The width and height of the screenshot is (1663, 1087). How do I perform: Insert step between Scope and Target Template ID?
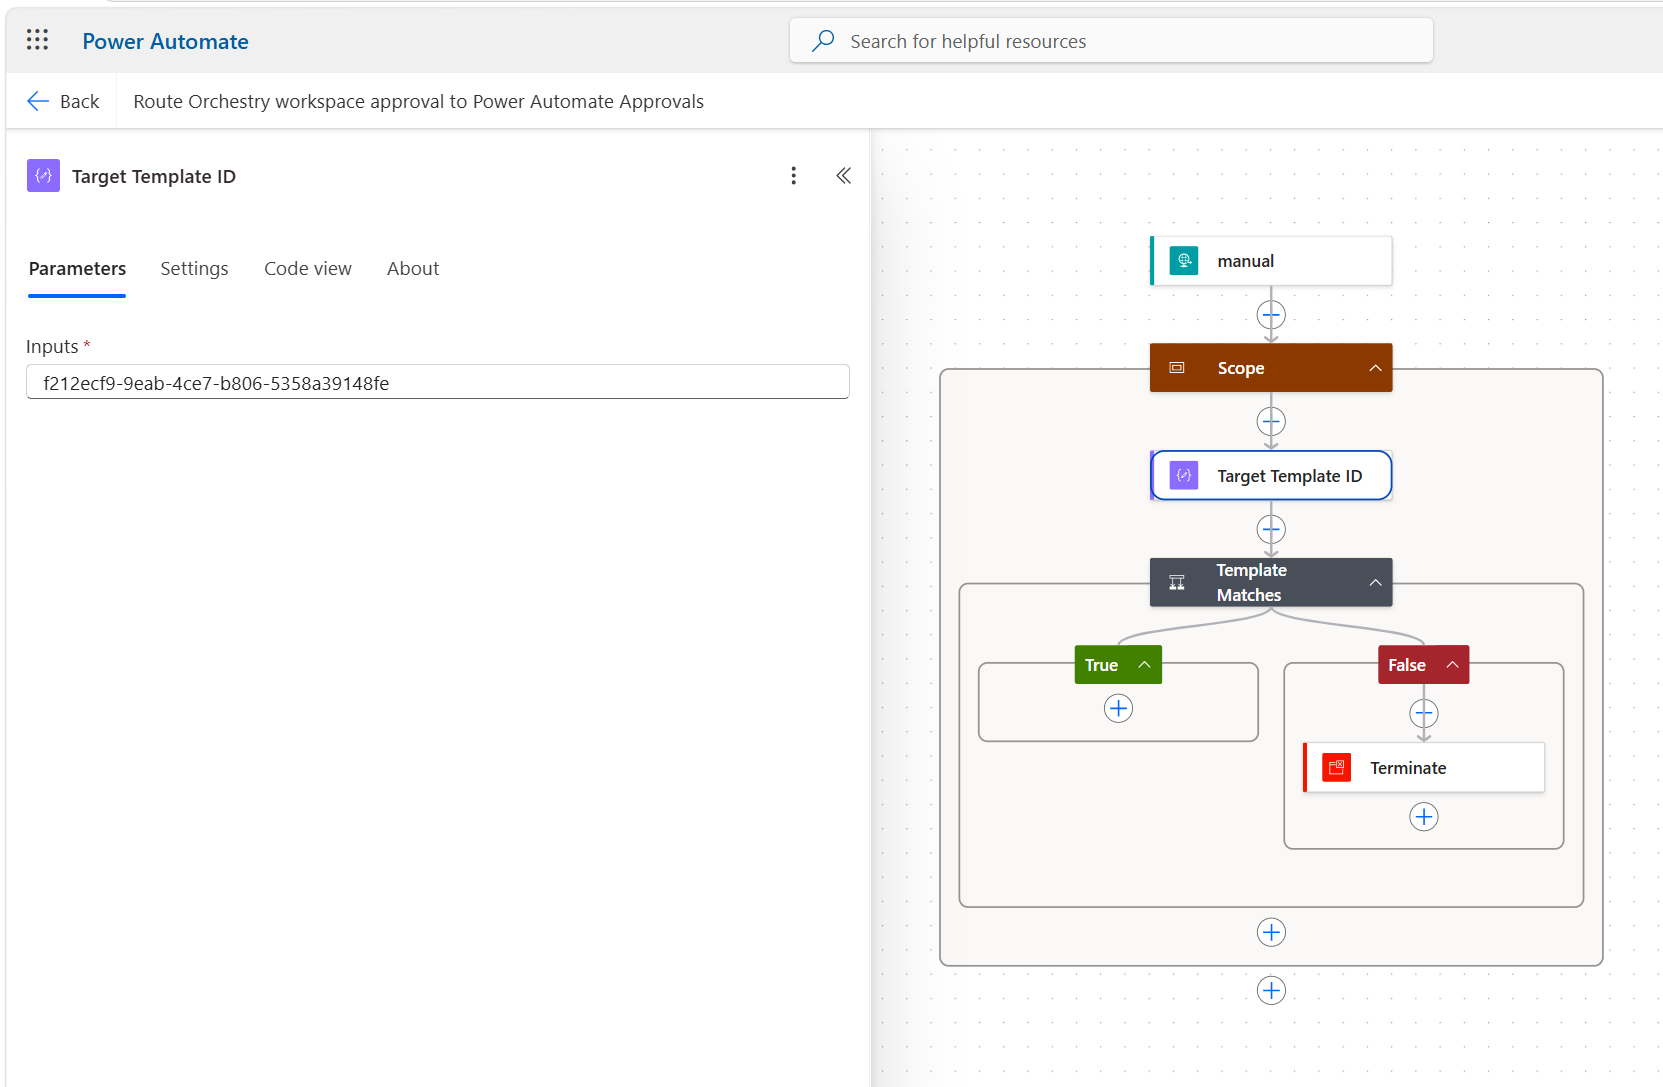[x=1271, y=422]
